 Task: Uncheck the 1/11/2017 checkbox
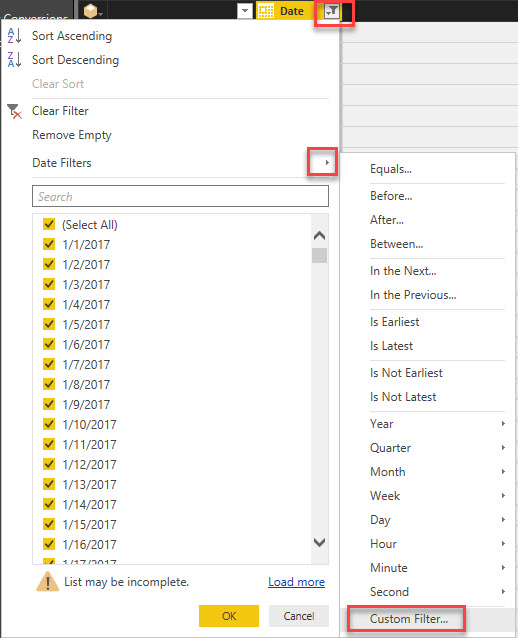pyautogui.click(x=49, y=444)
